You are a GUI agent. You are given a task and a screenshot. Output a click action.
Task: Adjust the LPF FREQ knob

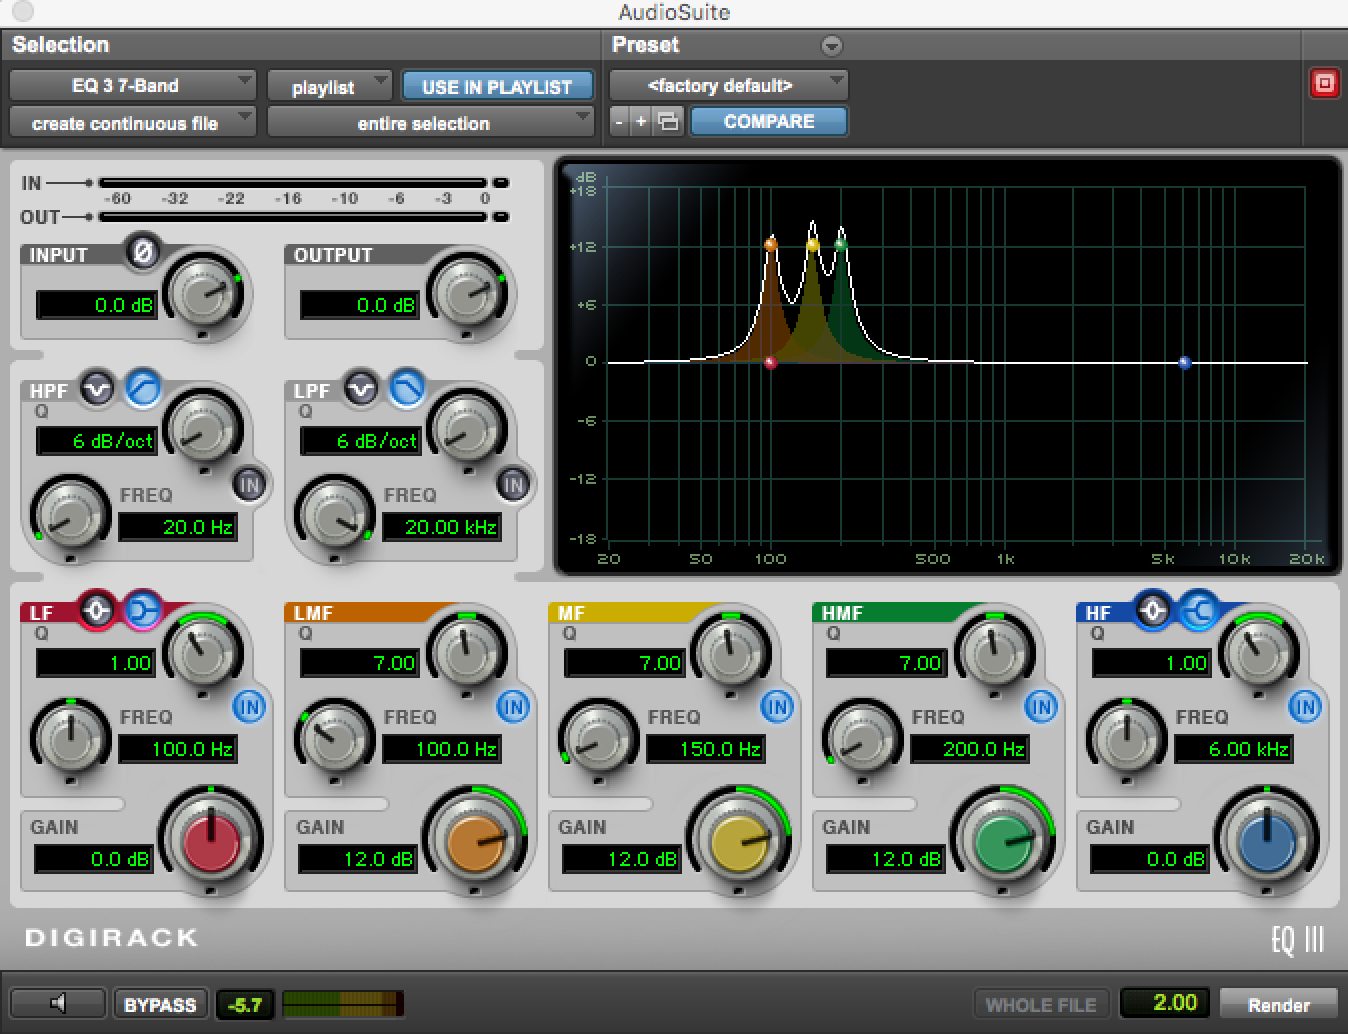coord(334,516)
